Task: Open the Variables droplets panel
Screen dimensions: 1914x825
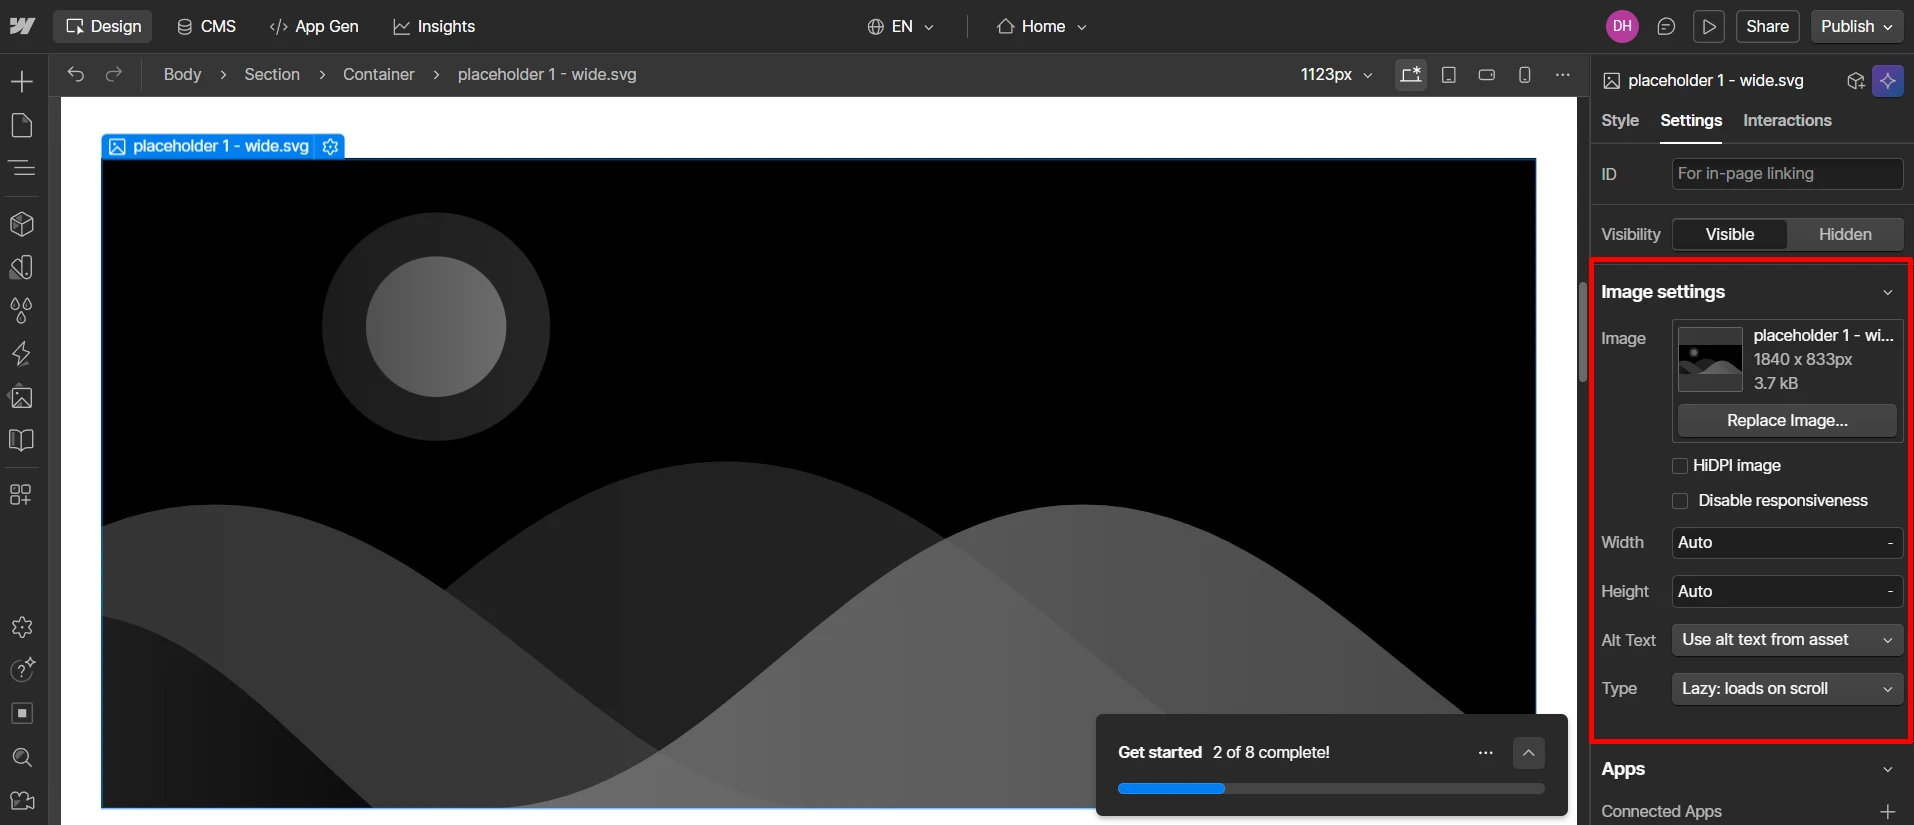Action: [22, 310]
